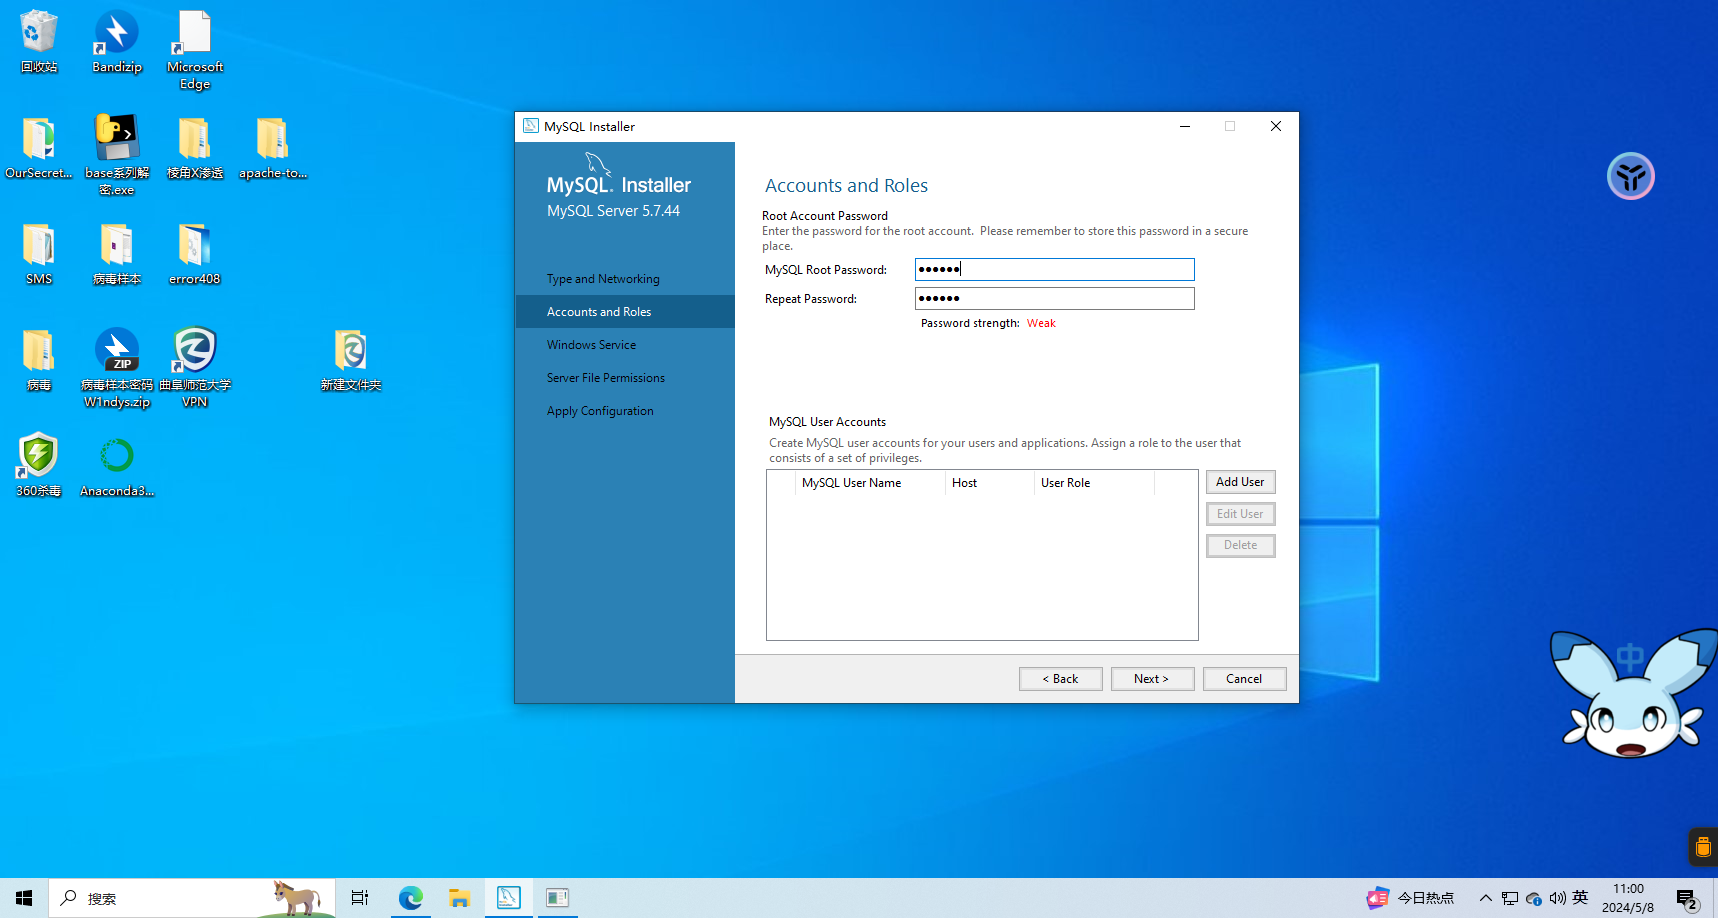Select the Microsoft Edge desktop shortcut
Viewport: 1718px width, 918px height.
tap(195, 48)
